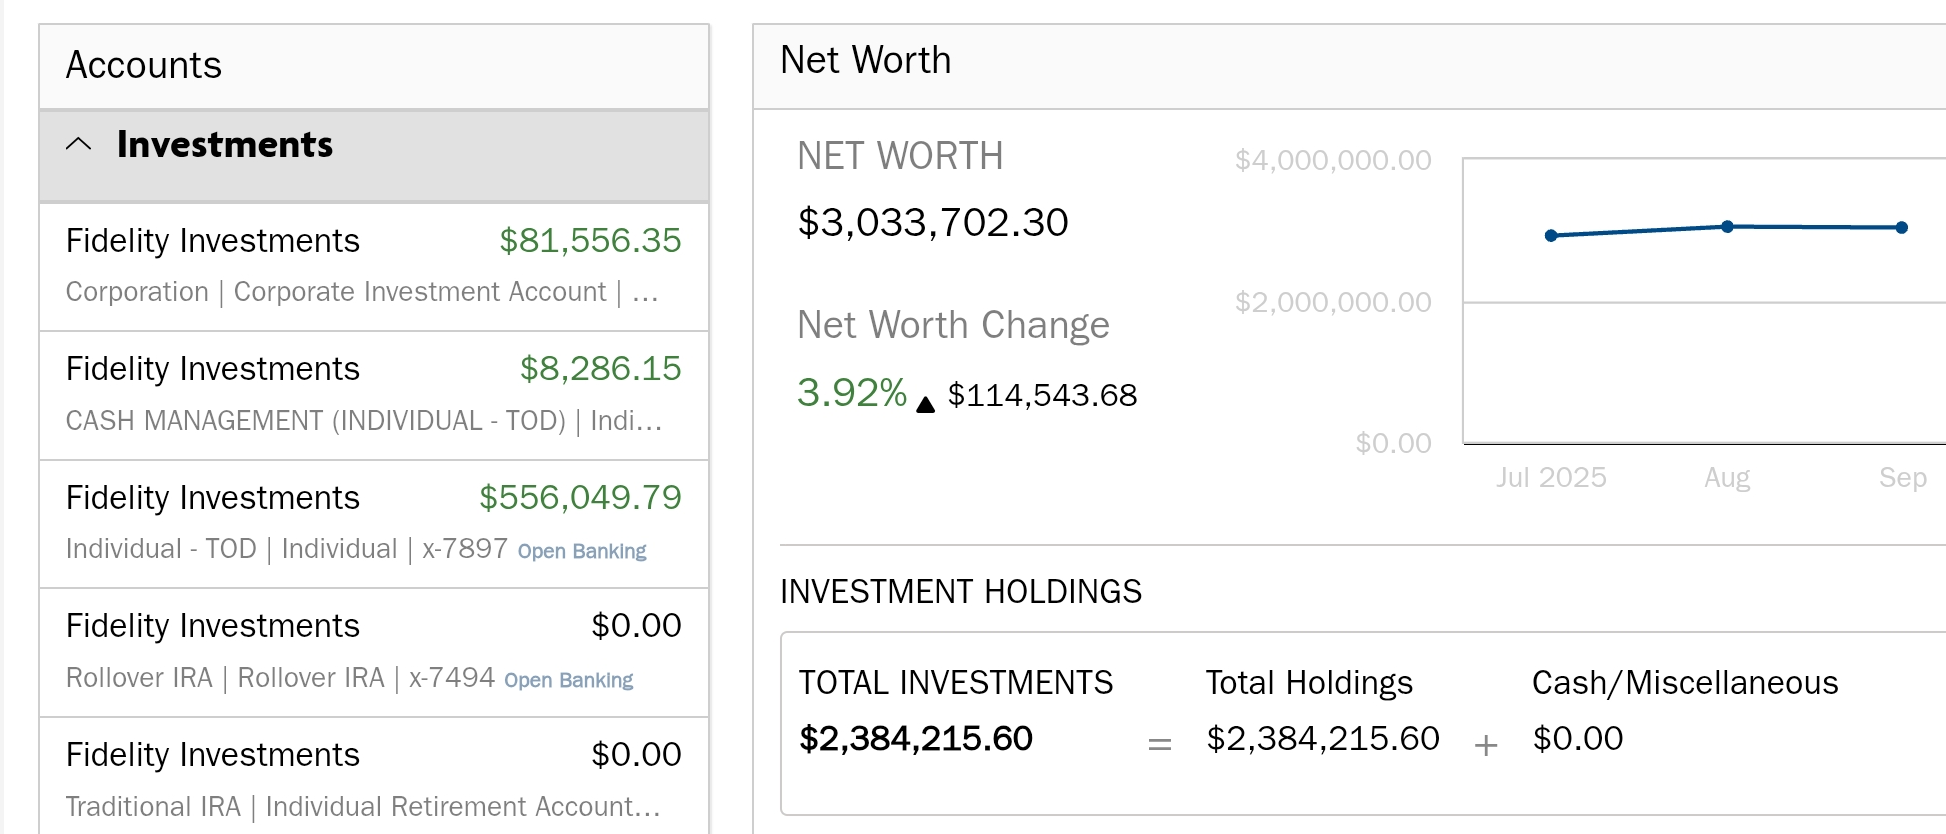Image resolution: width=1946 pixels, height=834 pixels.
Task: Click the plus sign icon in holdings
Action: coord(1486,745)
